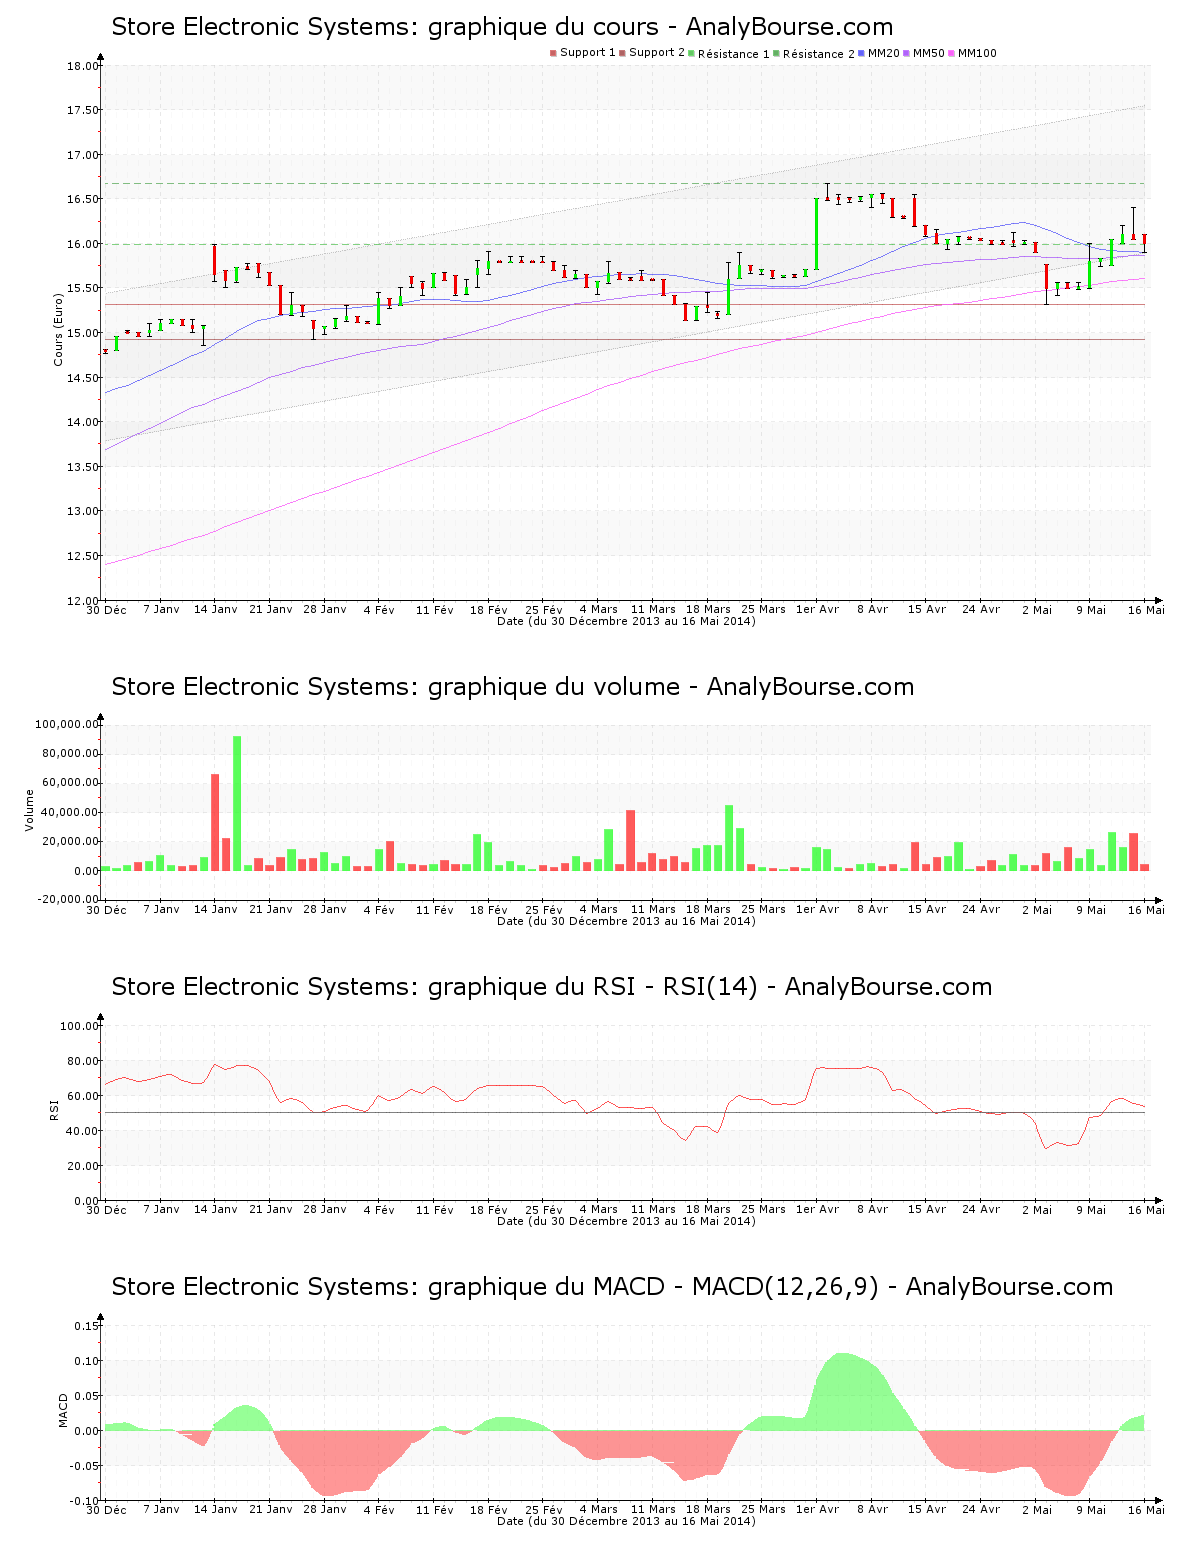The image size is (1200, 1550).
Task: Click the blue MM20 legend color square
Action: (862, 53)
